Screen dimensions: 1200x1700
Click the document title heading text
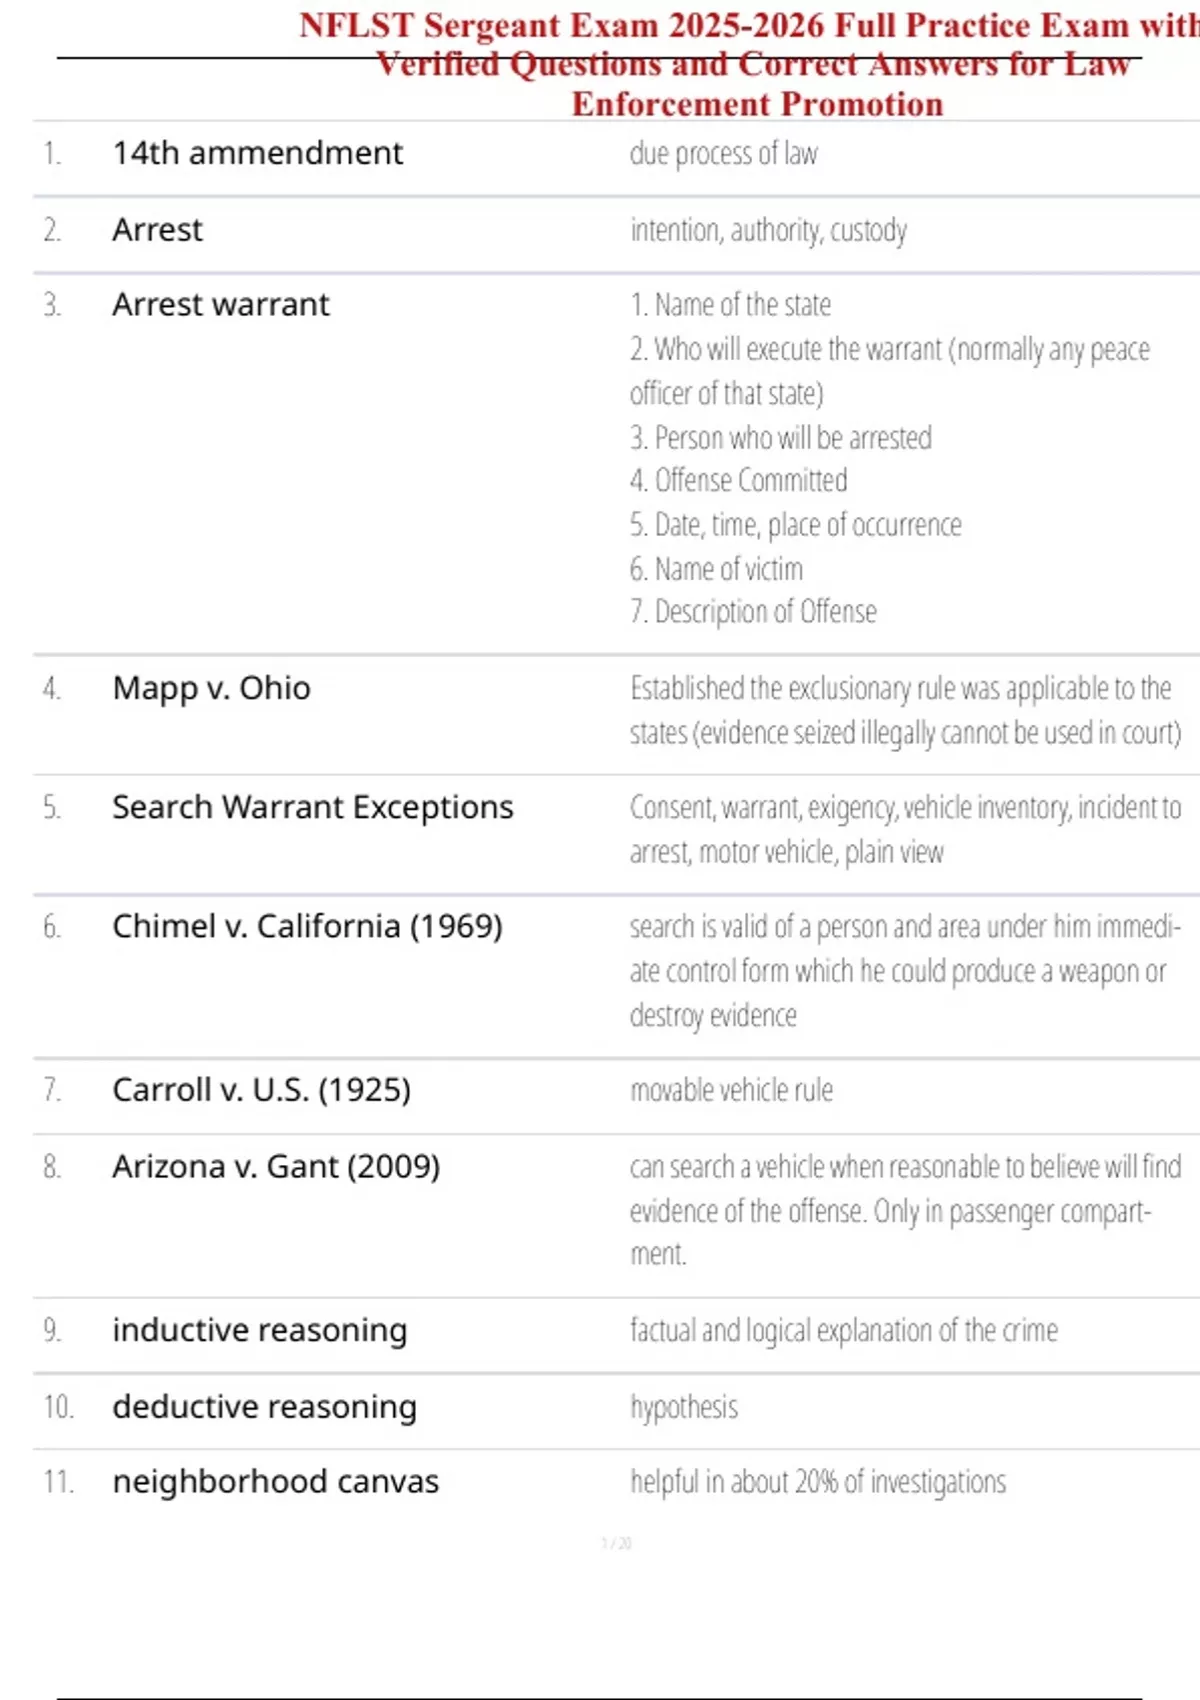pos(750,64)
